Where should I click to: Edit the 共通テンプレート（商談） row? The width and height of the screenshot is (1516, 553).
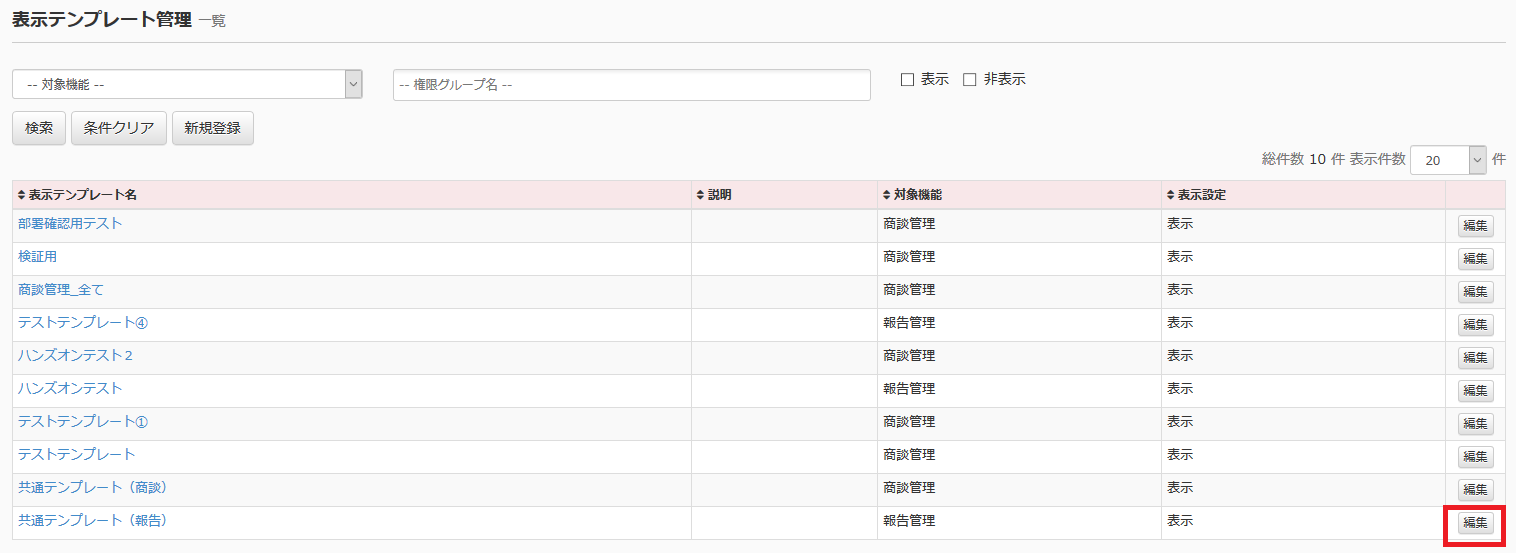pos(1475,490)
